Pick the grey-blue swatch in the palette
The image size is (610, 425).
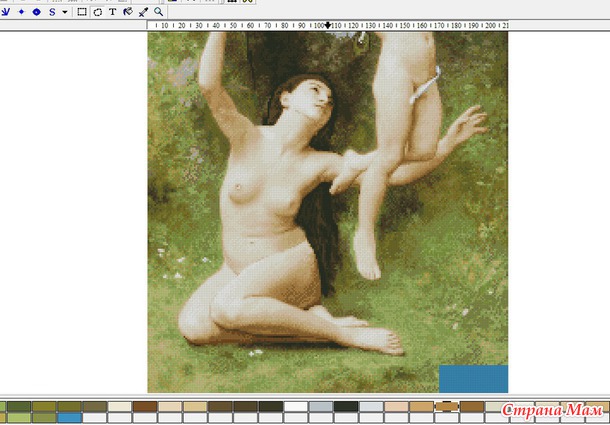(x=321, y=407)
